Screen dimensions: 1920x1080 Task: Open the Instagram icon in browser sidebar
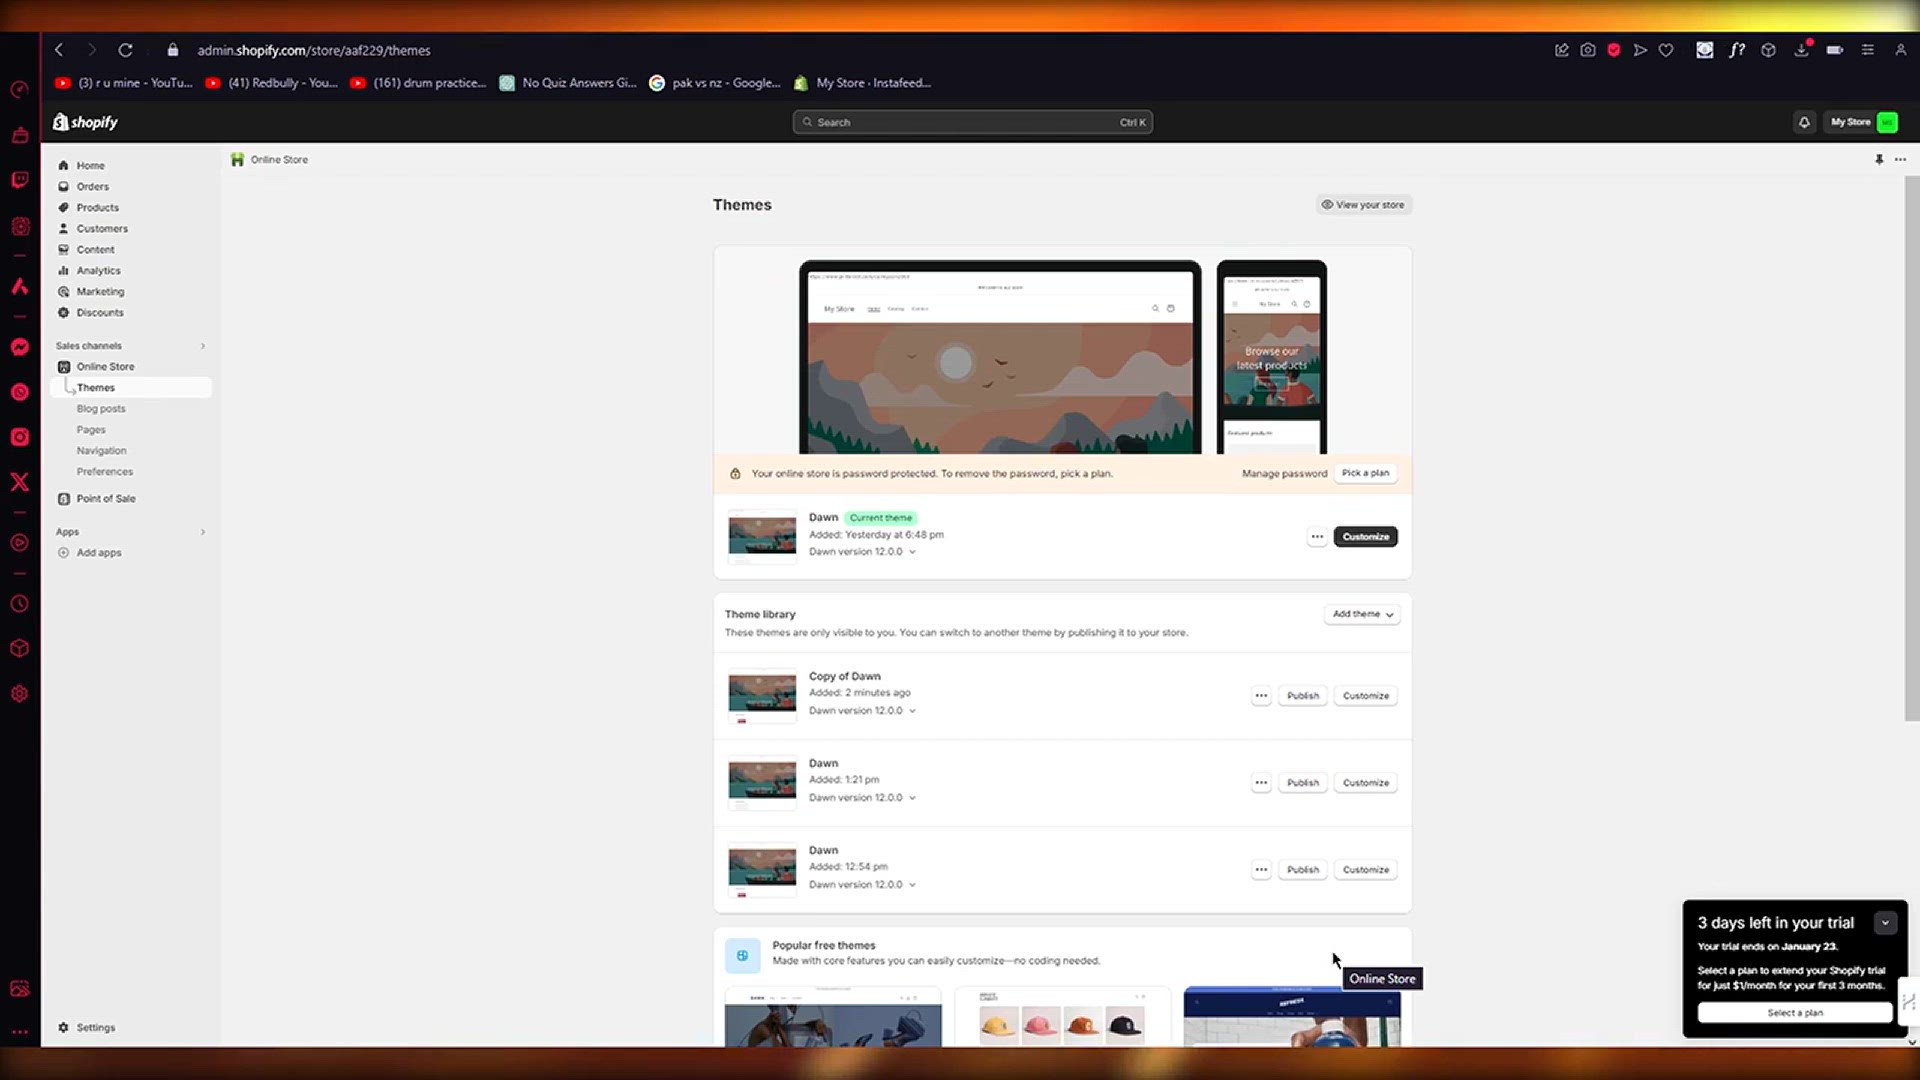coord(20,437)
